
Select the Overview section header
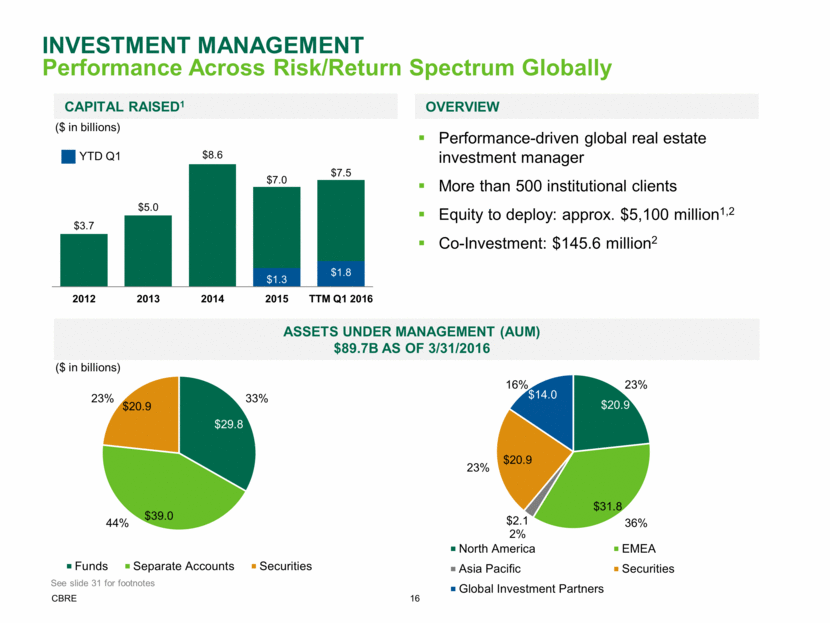463,106
